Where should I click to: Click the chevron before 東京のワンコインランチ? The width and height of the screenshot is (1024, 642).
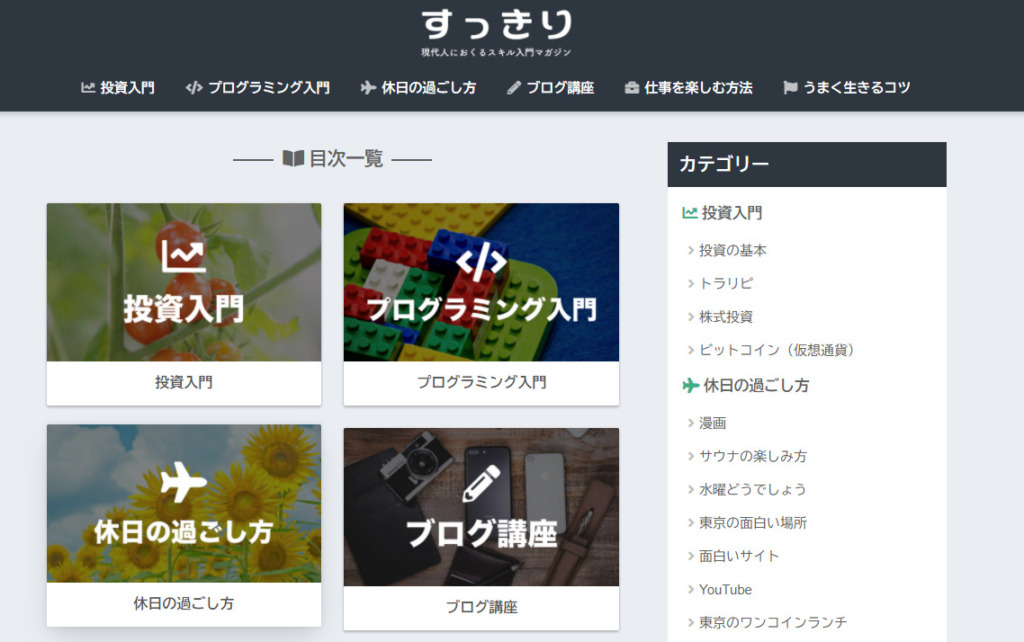tap(690, 622)
